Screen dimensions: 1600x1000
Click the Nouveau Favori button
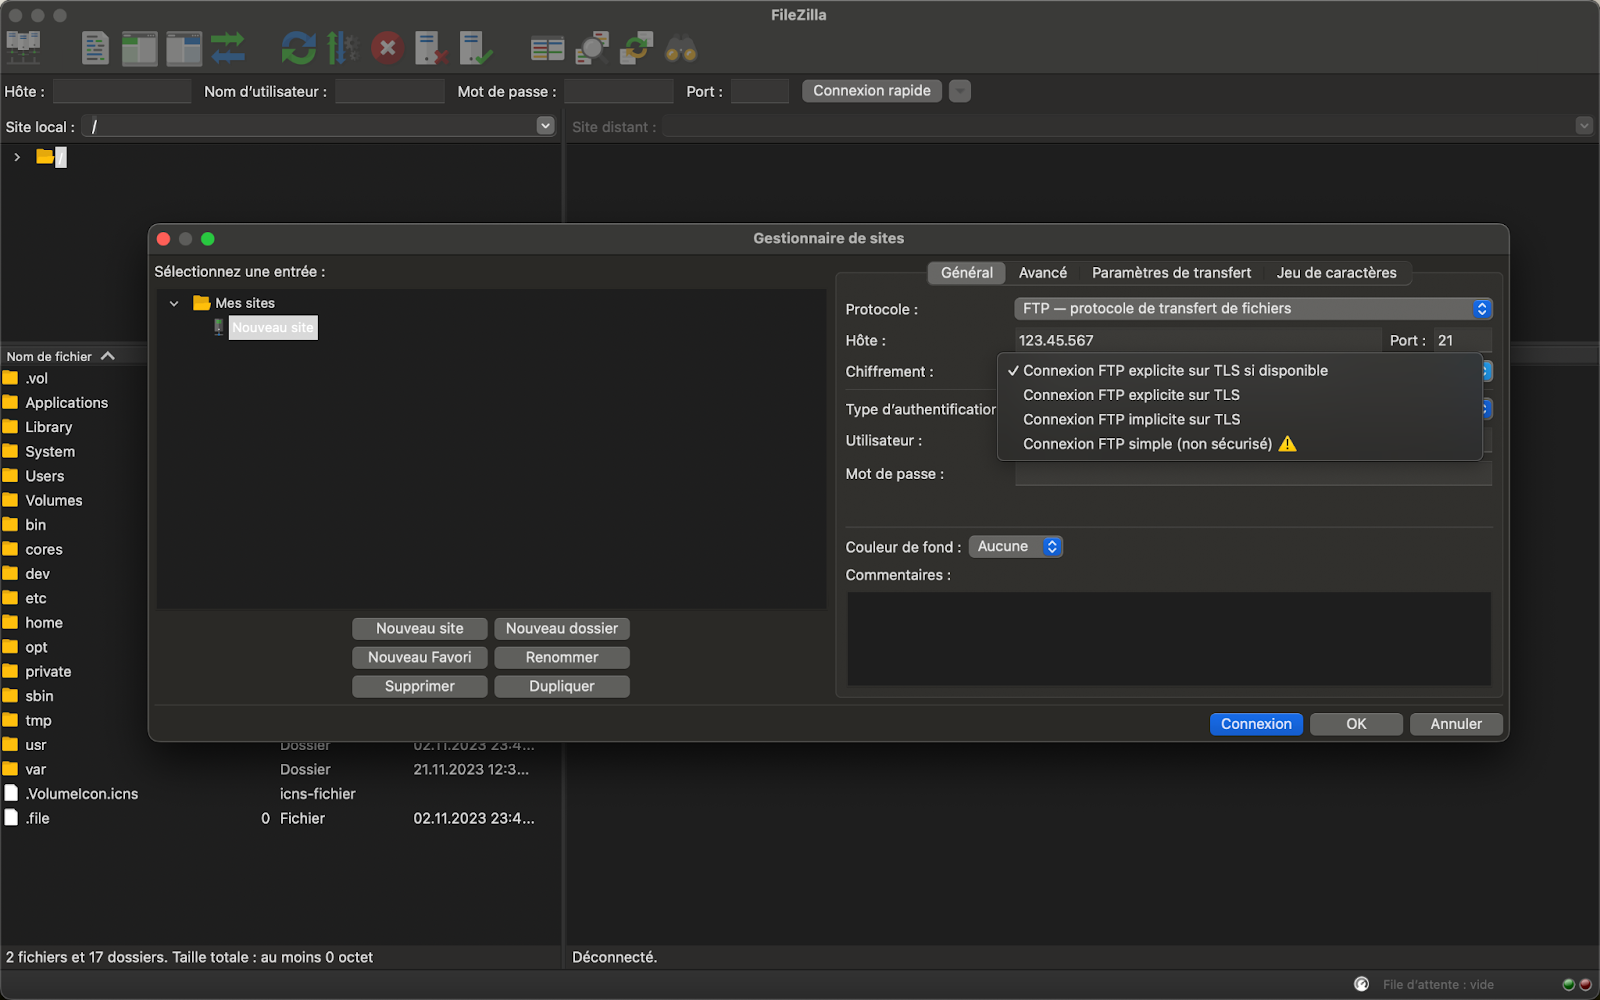(420, 657)
